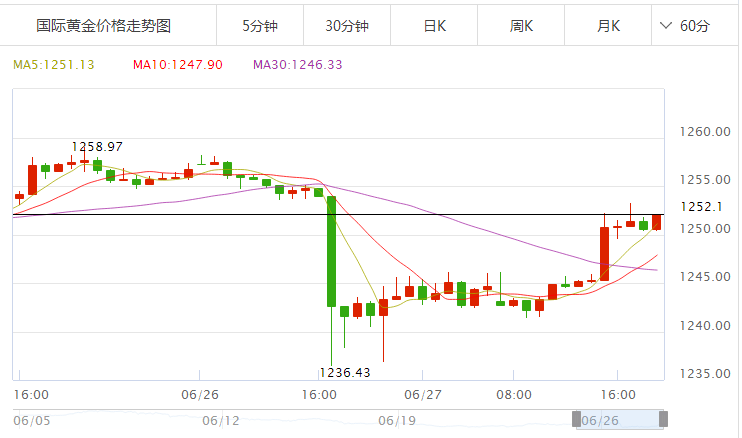Image resolution: width=742 pixels, height=438 pixels.
Task: Click right handle of timeline range slider
Action: click(x=662, y=420)
